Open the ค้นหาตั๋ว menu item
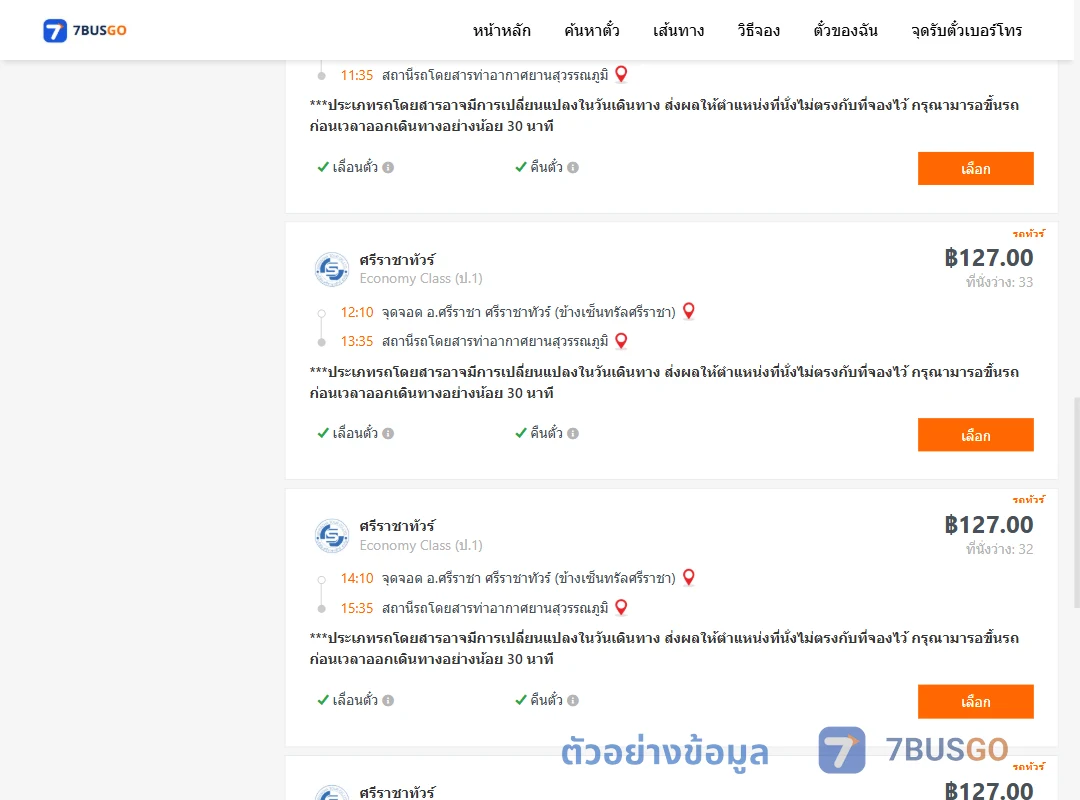1080x800 pixels. tap(592, 30)
